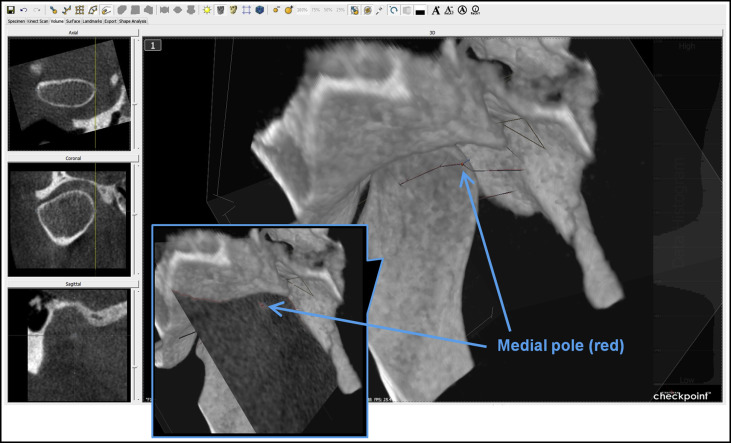The width and height of the screenshot is (731, 443).
Task: Click the Undo arrow icon
Action: click(x=23, y=10)
